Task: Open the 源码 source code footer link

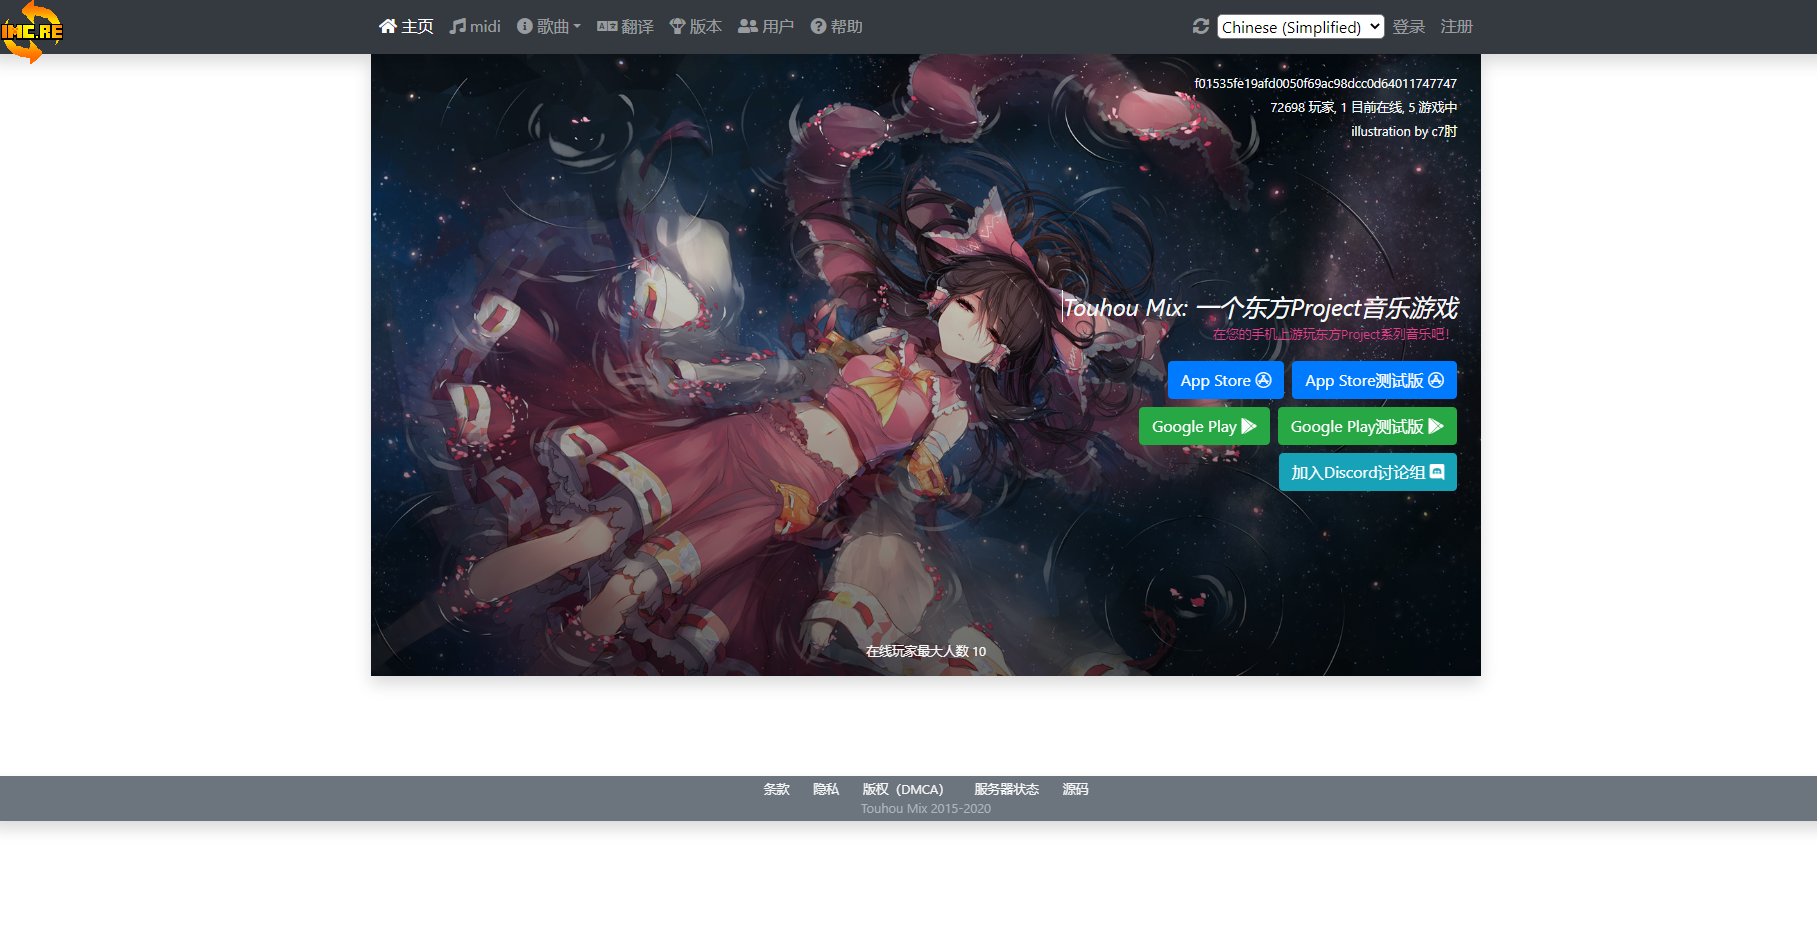Action: 1075,790
